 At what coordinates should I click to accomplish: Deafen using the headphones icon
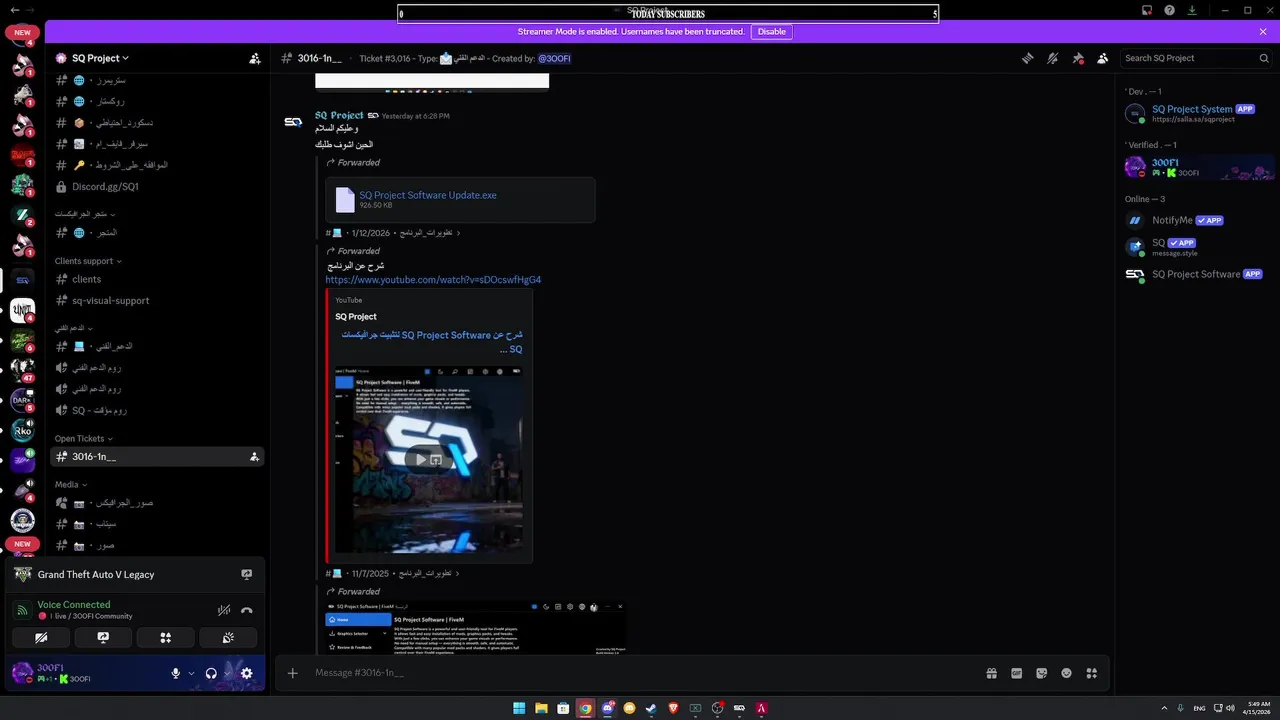pyautogui.click(x=211, y=674)
